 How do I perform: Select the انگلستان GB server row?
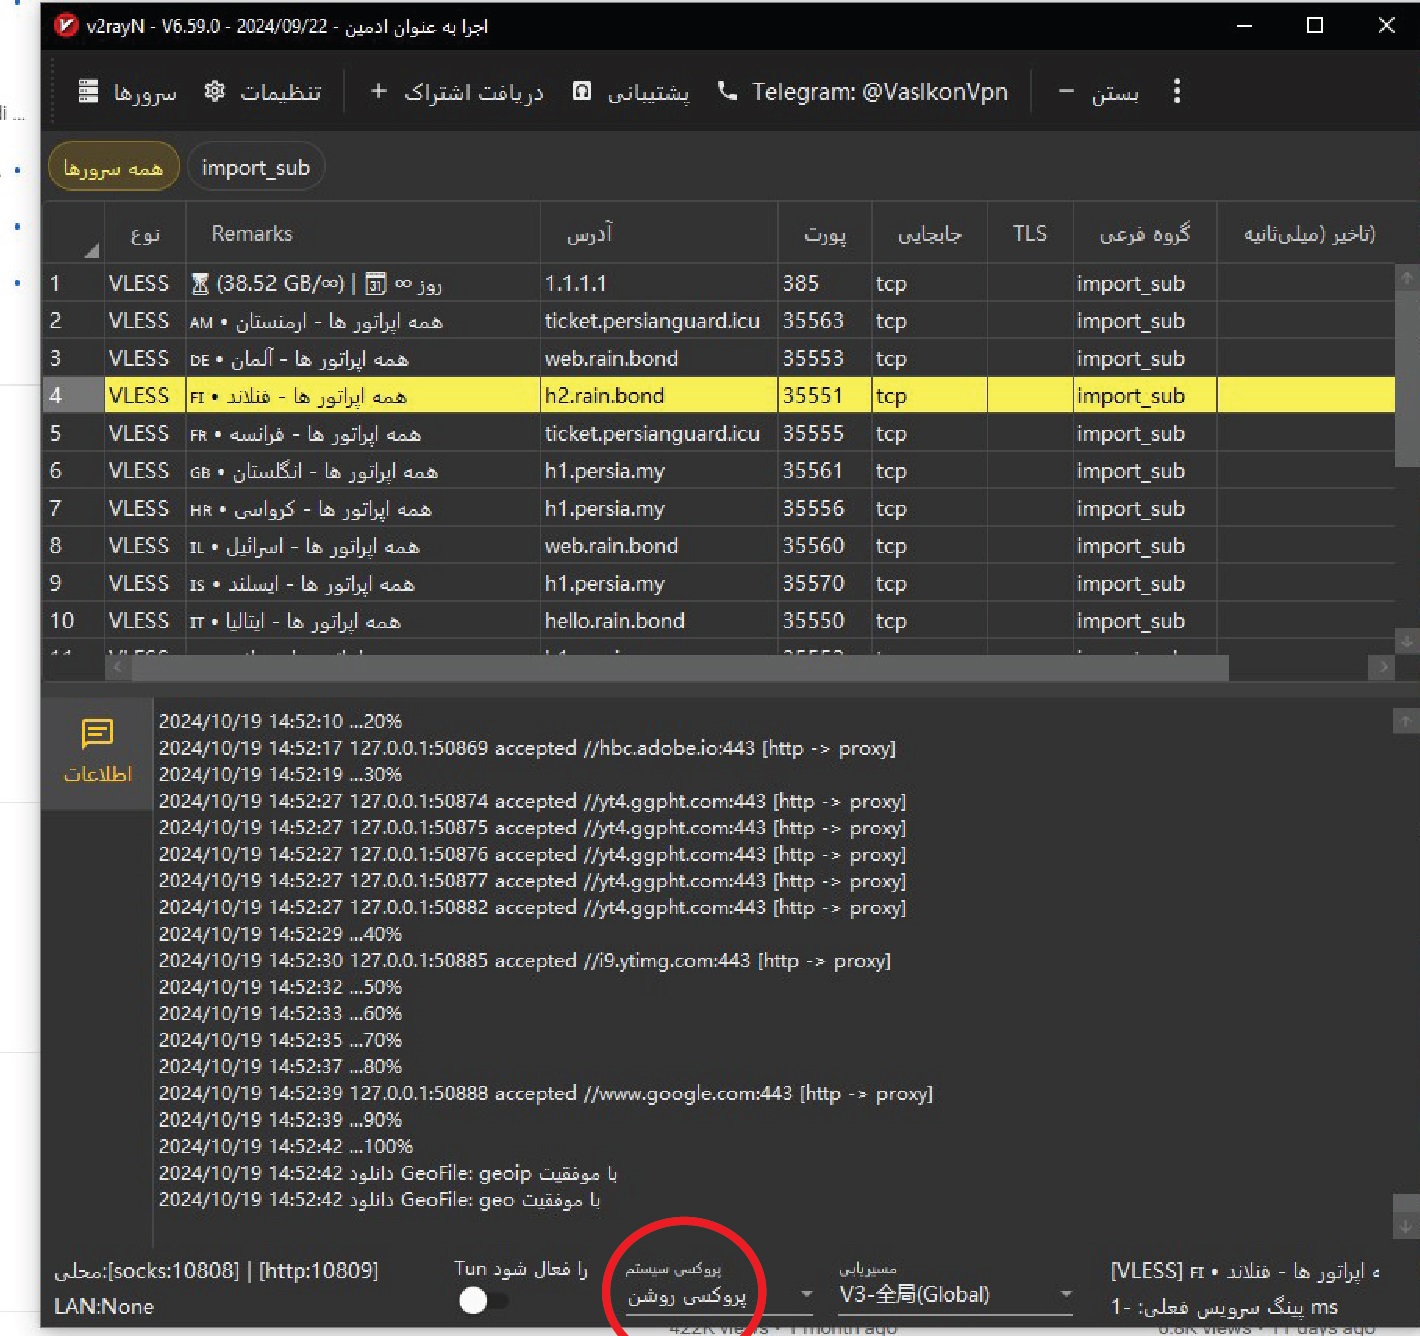coord(718,471)
